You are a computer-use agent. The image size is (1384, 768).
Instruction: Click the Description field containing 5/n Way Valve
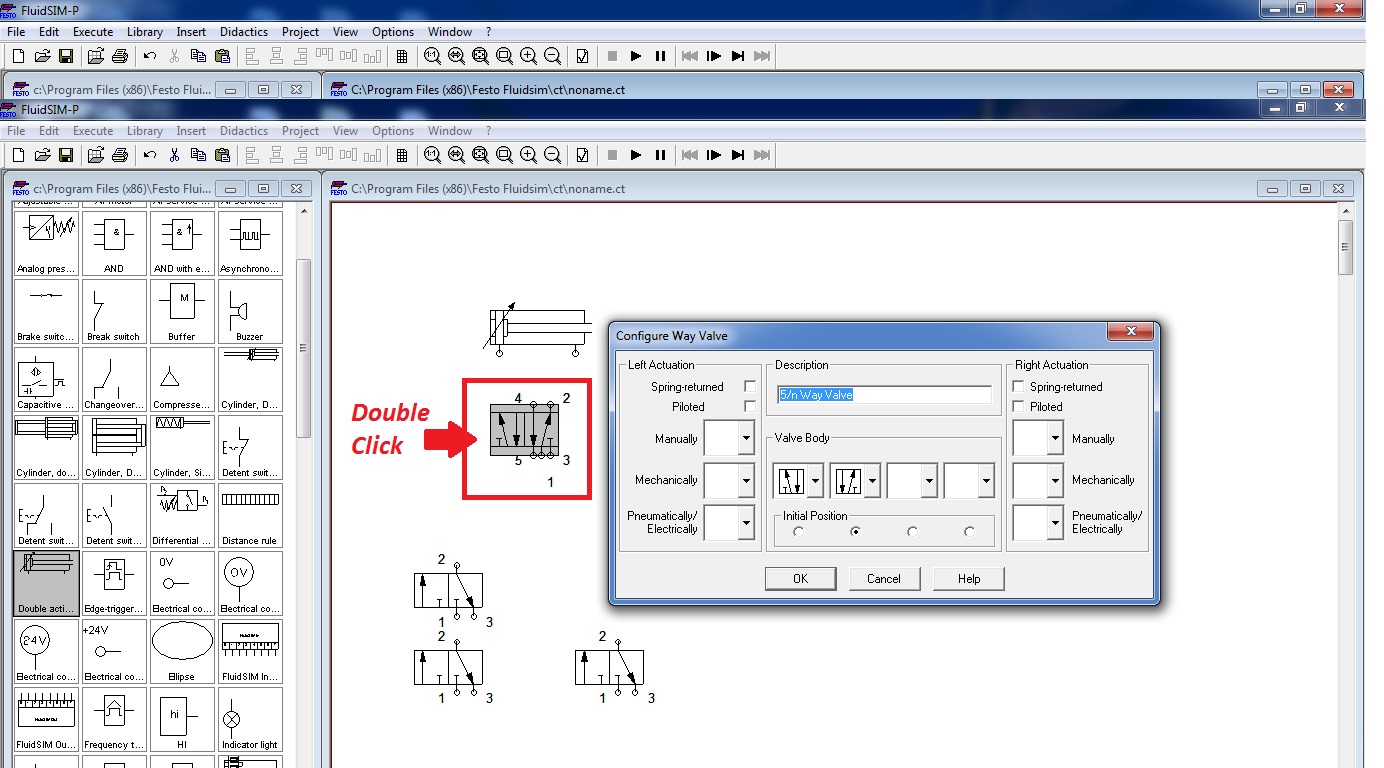tap(884, 395)
